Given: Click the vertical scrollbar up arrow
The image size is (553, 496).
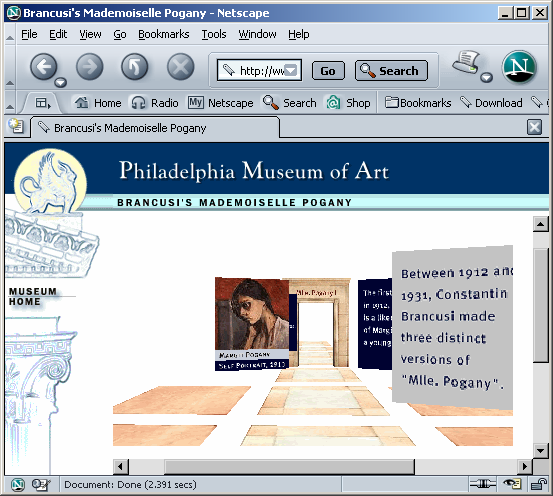Looking at the screenshot, I should coord(540,224).
